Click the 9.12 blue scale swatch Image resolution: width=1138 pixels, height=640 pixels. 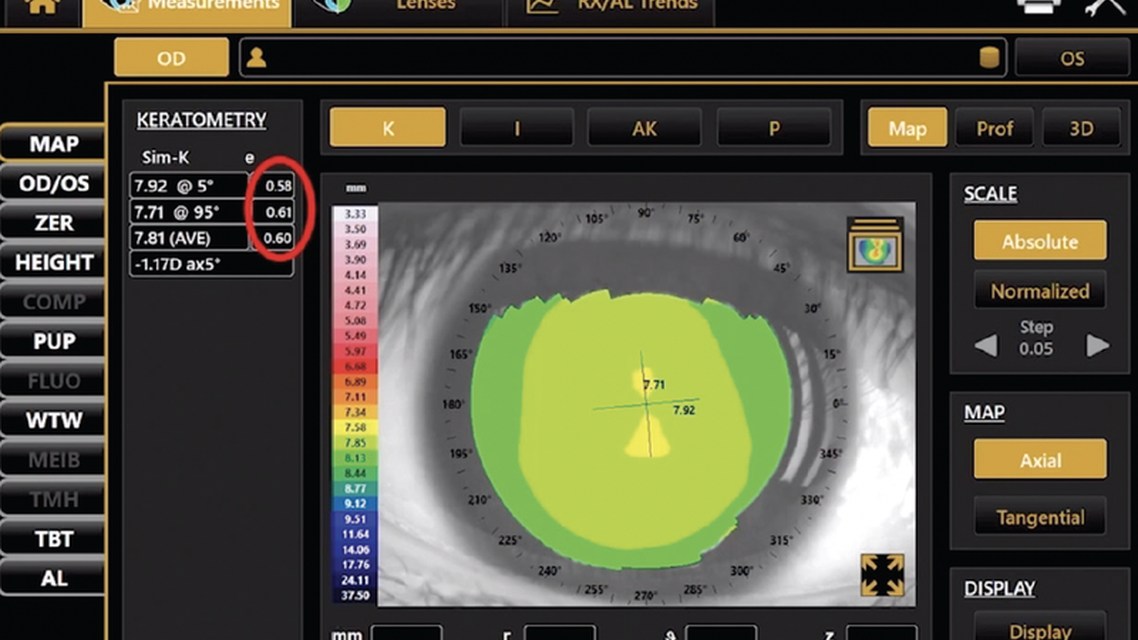(x=355, y=503)
